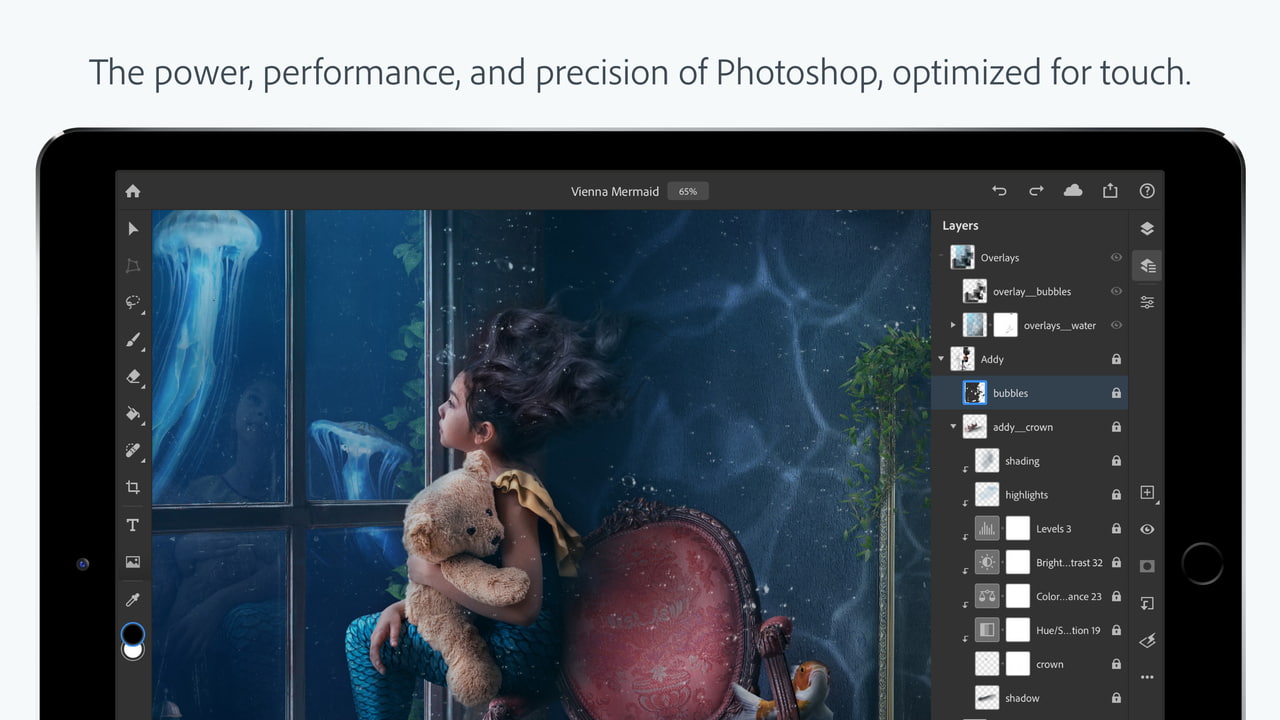This screenshot has height=720, width=1280.
Task: Select the Move tool arrow
Action: click(x=133, y=229)
